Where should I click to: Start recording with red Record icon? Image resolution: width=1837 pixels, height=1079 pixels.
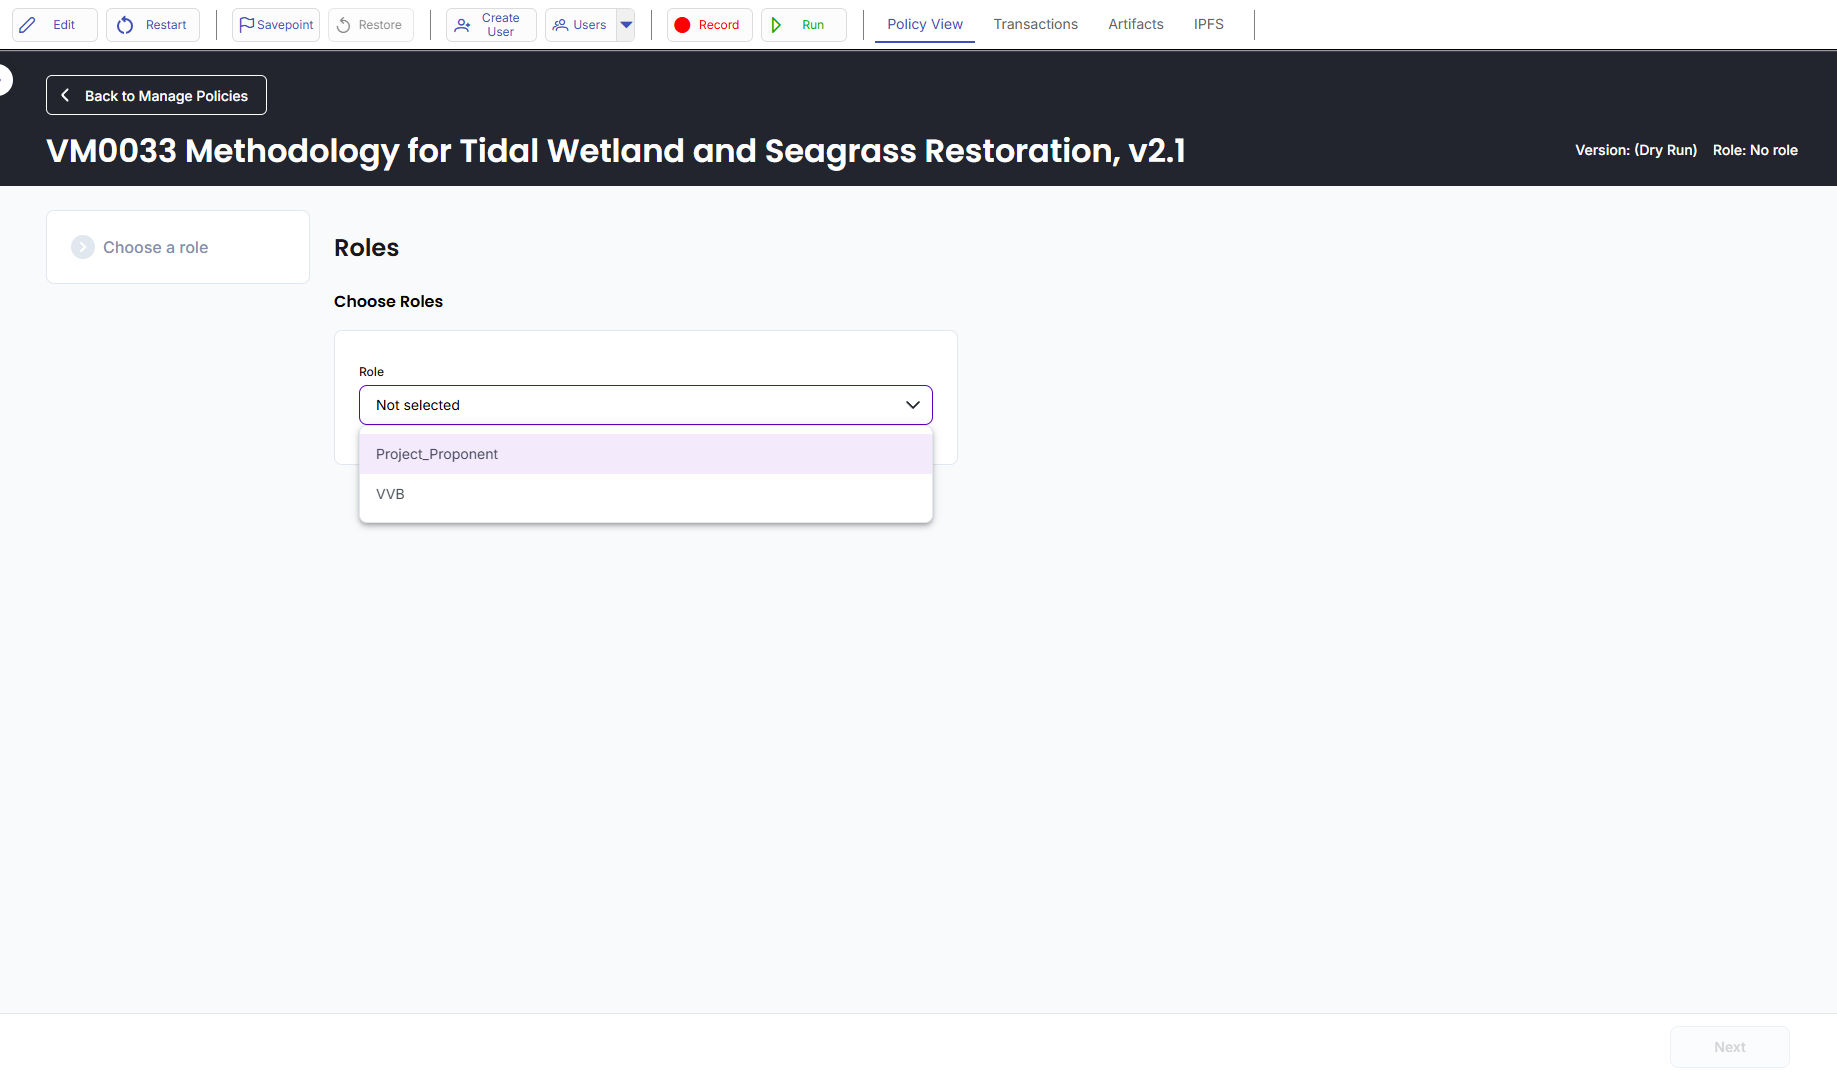pos(682,25)
